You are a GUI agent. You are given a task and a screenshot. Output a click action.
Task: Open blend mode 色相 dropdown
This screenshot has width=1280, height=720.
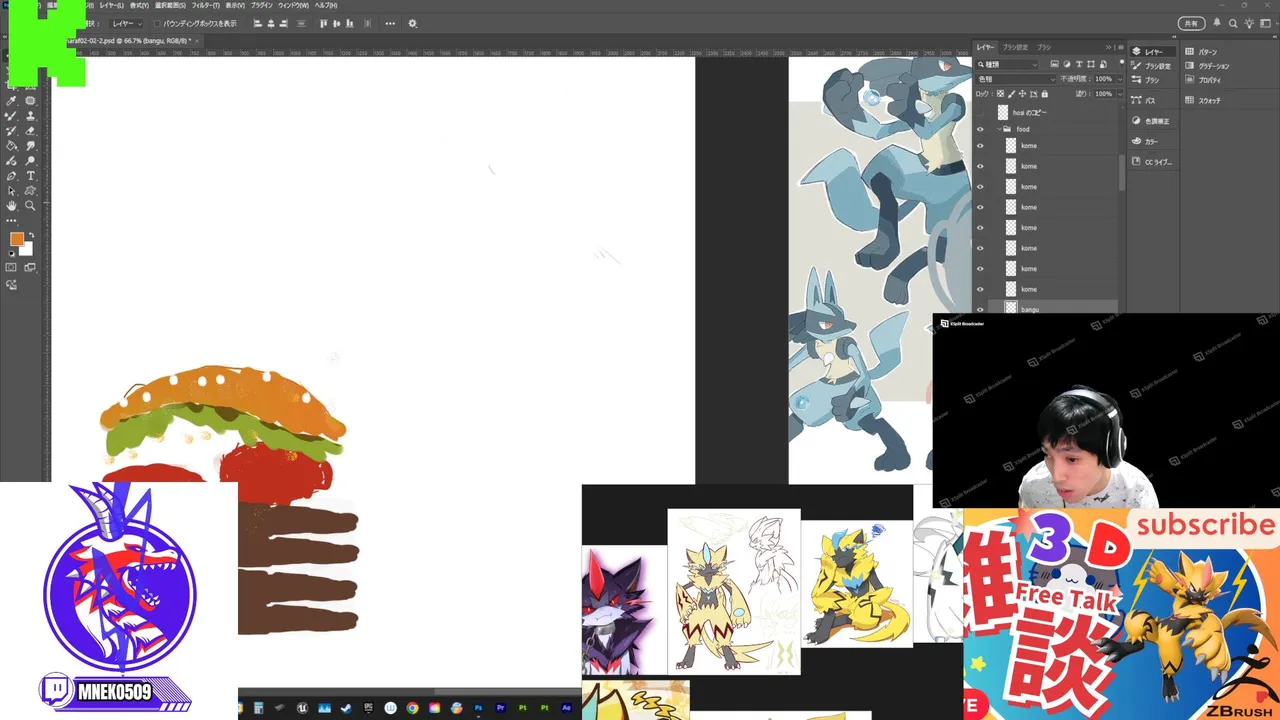1015,79
